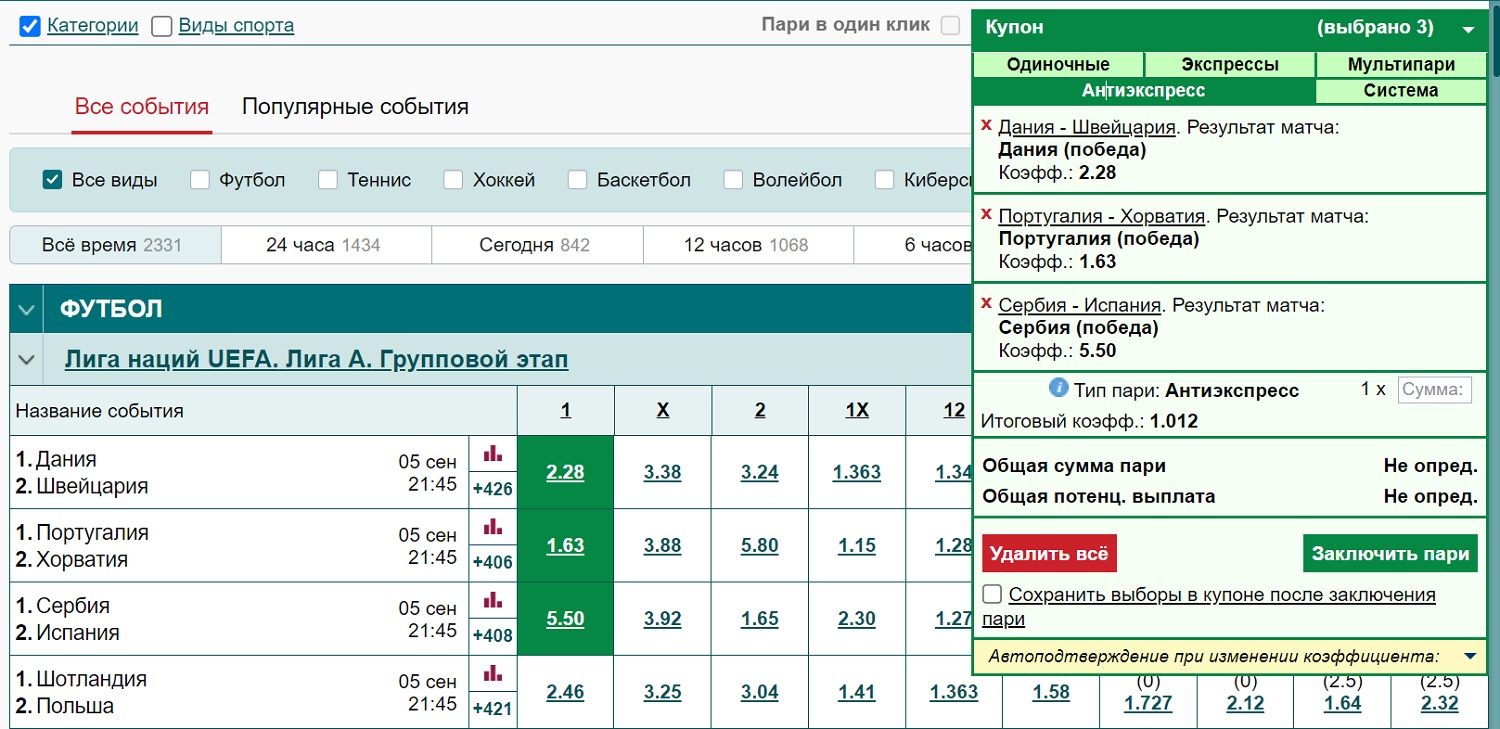Toggle the Категории checkbox
This screenshot has width=1500, height=729.
(x=30, y=26)
